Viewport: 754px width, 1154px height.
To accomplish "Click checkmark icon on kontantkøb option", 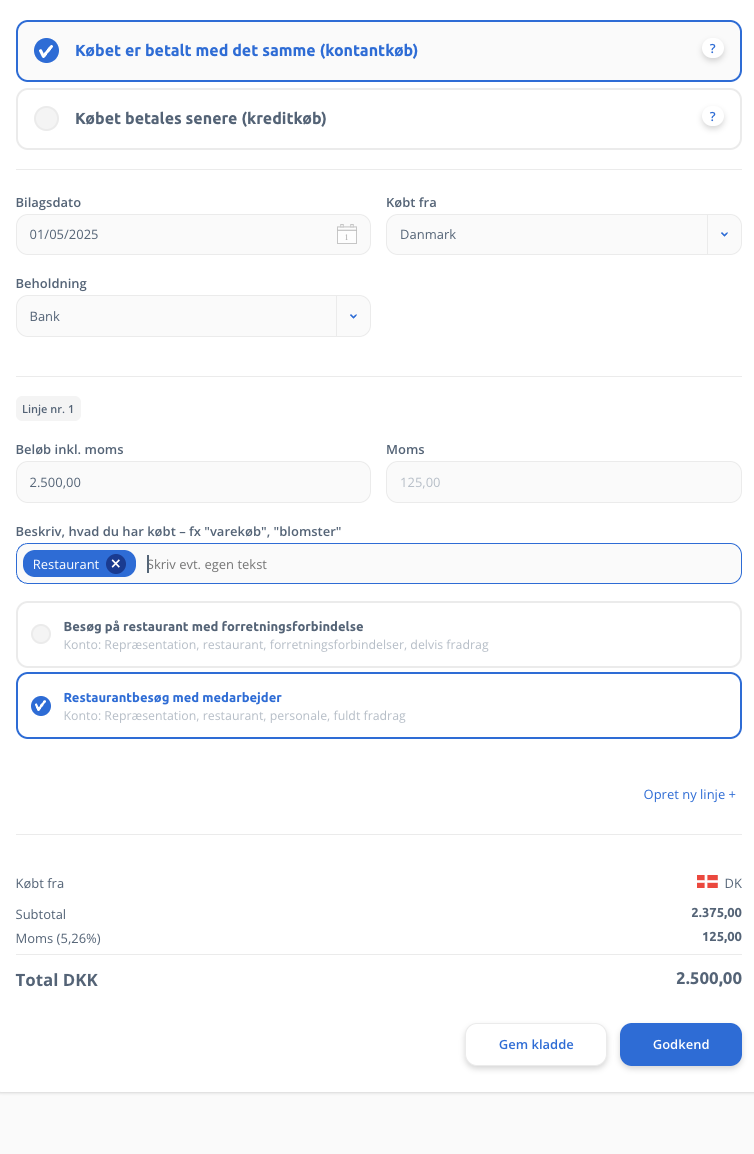I will click(x=46, y=51).
